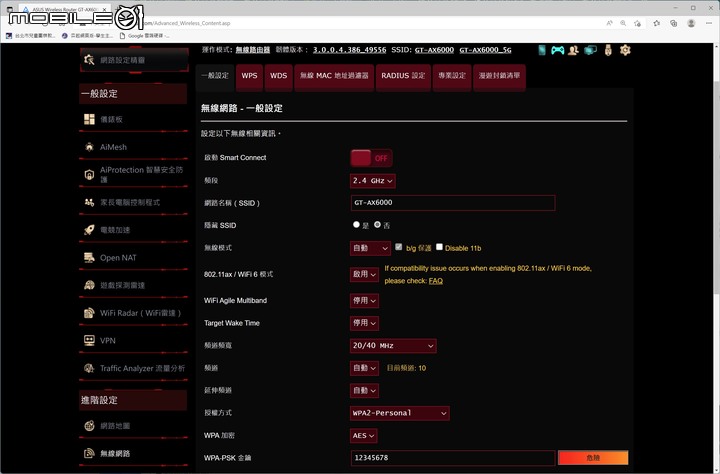Viewport: 720px width, 474px height.
Task: Add page to favorites star icon
Action: point(637,23)
